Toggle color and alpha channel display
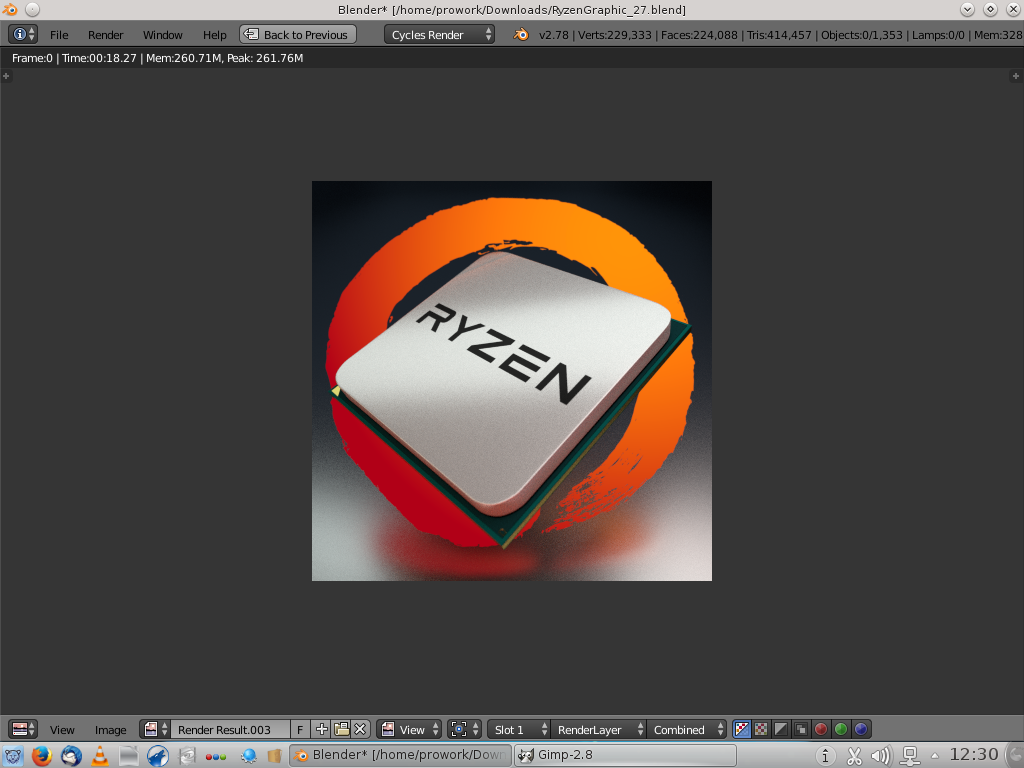The width and height of the screenshot is (1024, 768). (x=742, y=729)
